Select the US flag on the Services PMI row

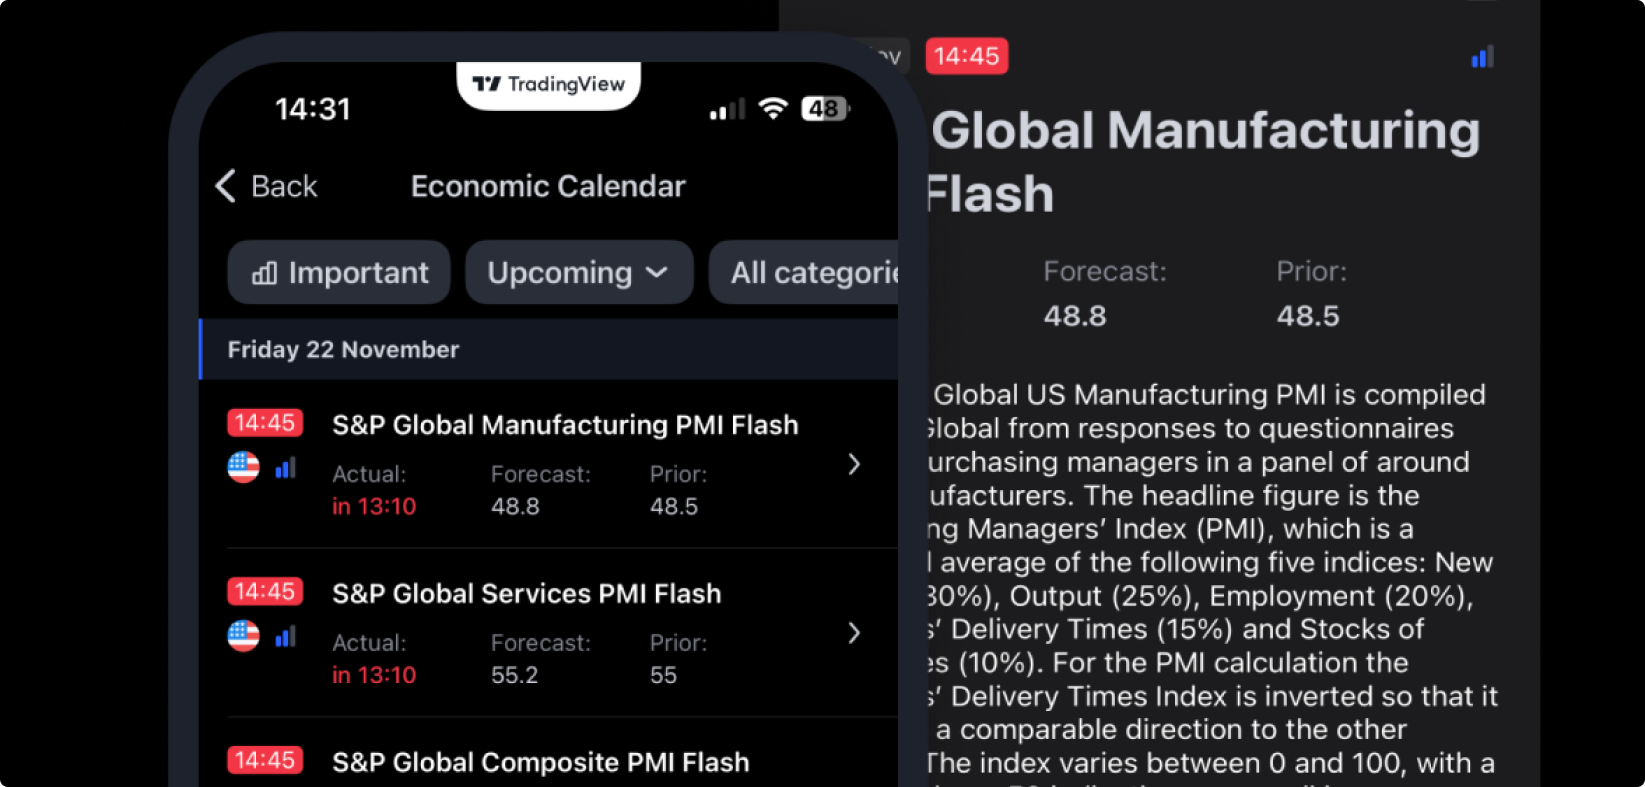(x=242, y=636)
